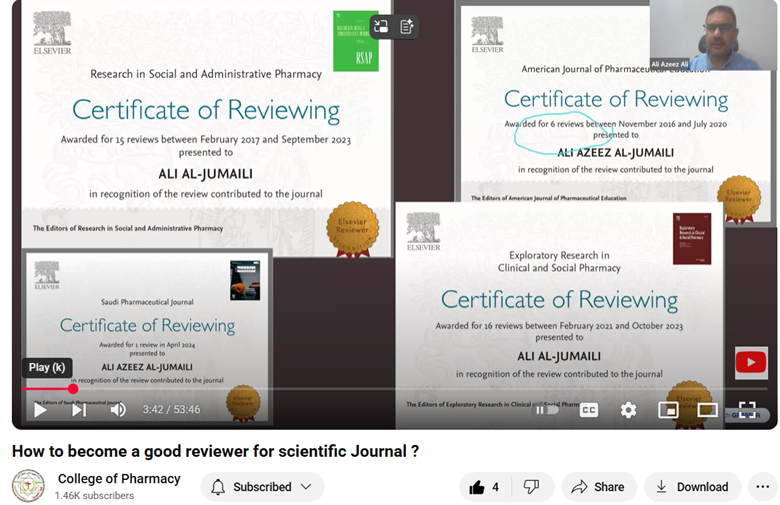780x505 pixels.
Task: Click the video title text
Action: [215, 451]
